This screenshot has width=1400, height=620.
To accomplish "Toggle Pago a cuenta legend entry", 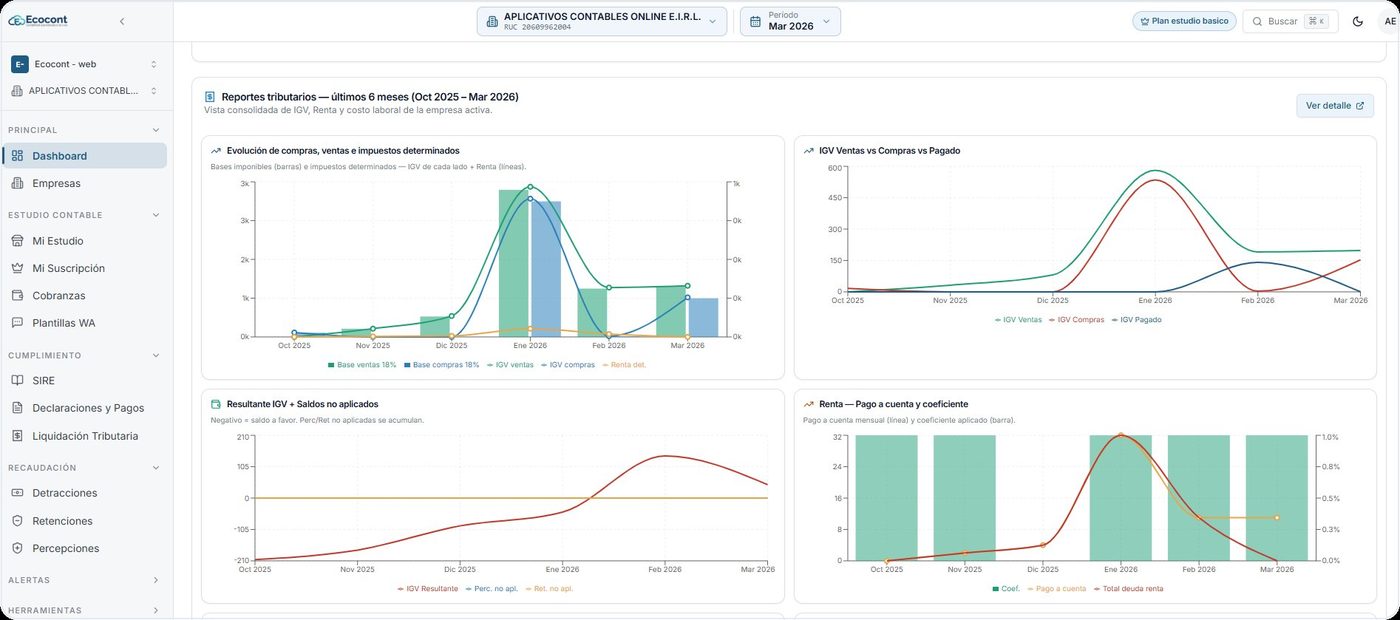I will (x=1056, y=589).
